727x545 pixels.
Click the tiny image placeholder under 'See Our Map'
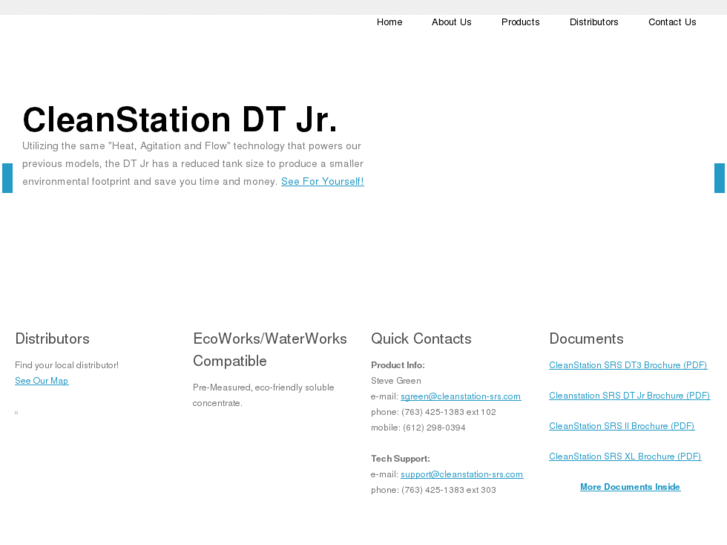pos(16,412)
